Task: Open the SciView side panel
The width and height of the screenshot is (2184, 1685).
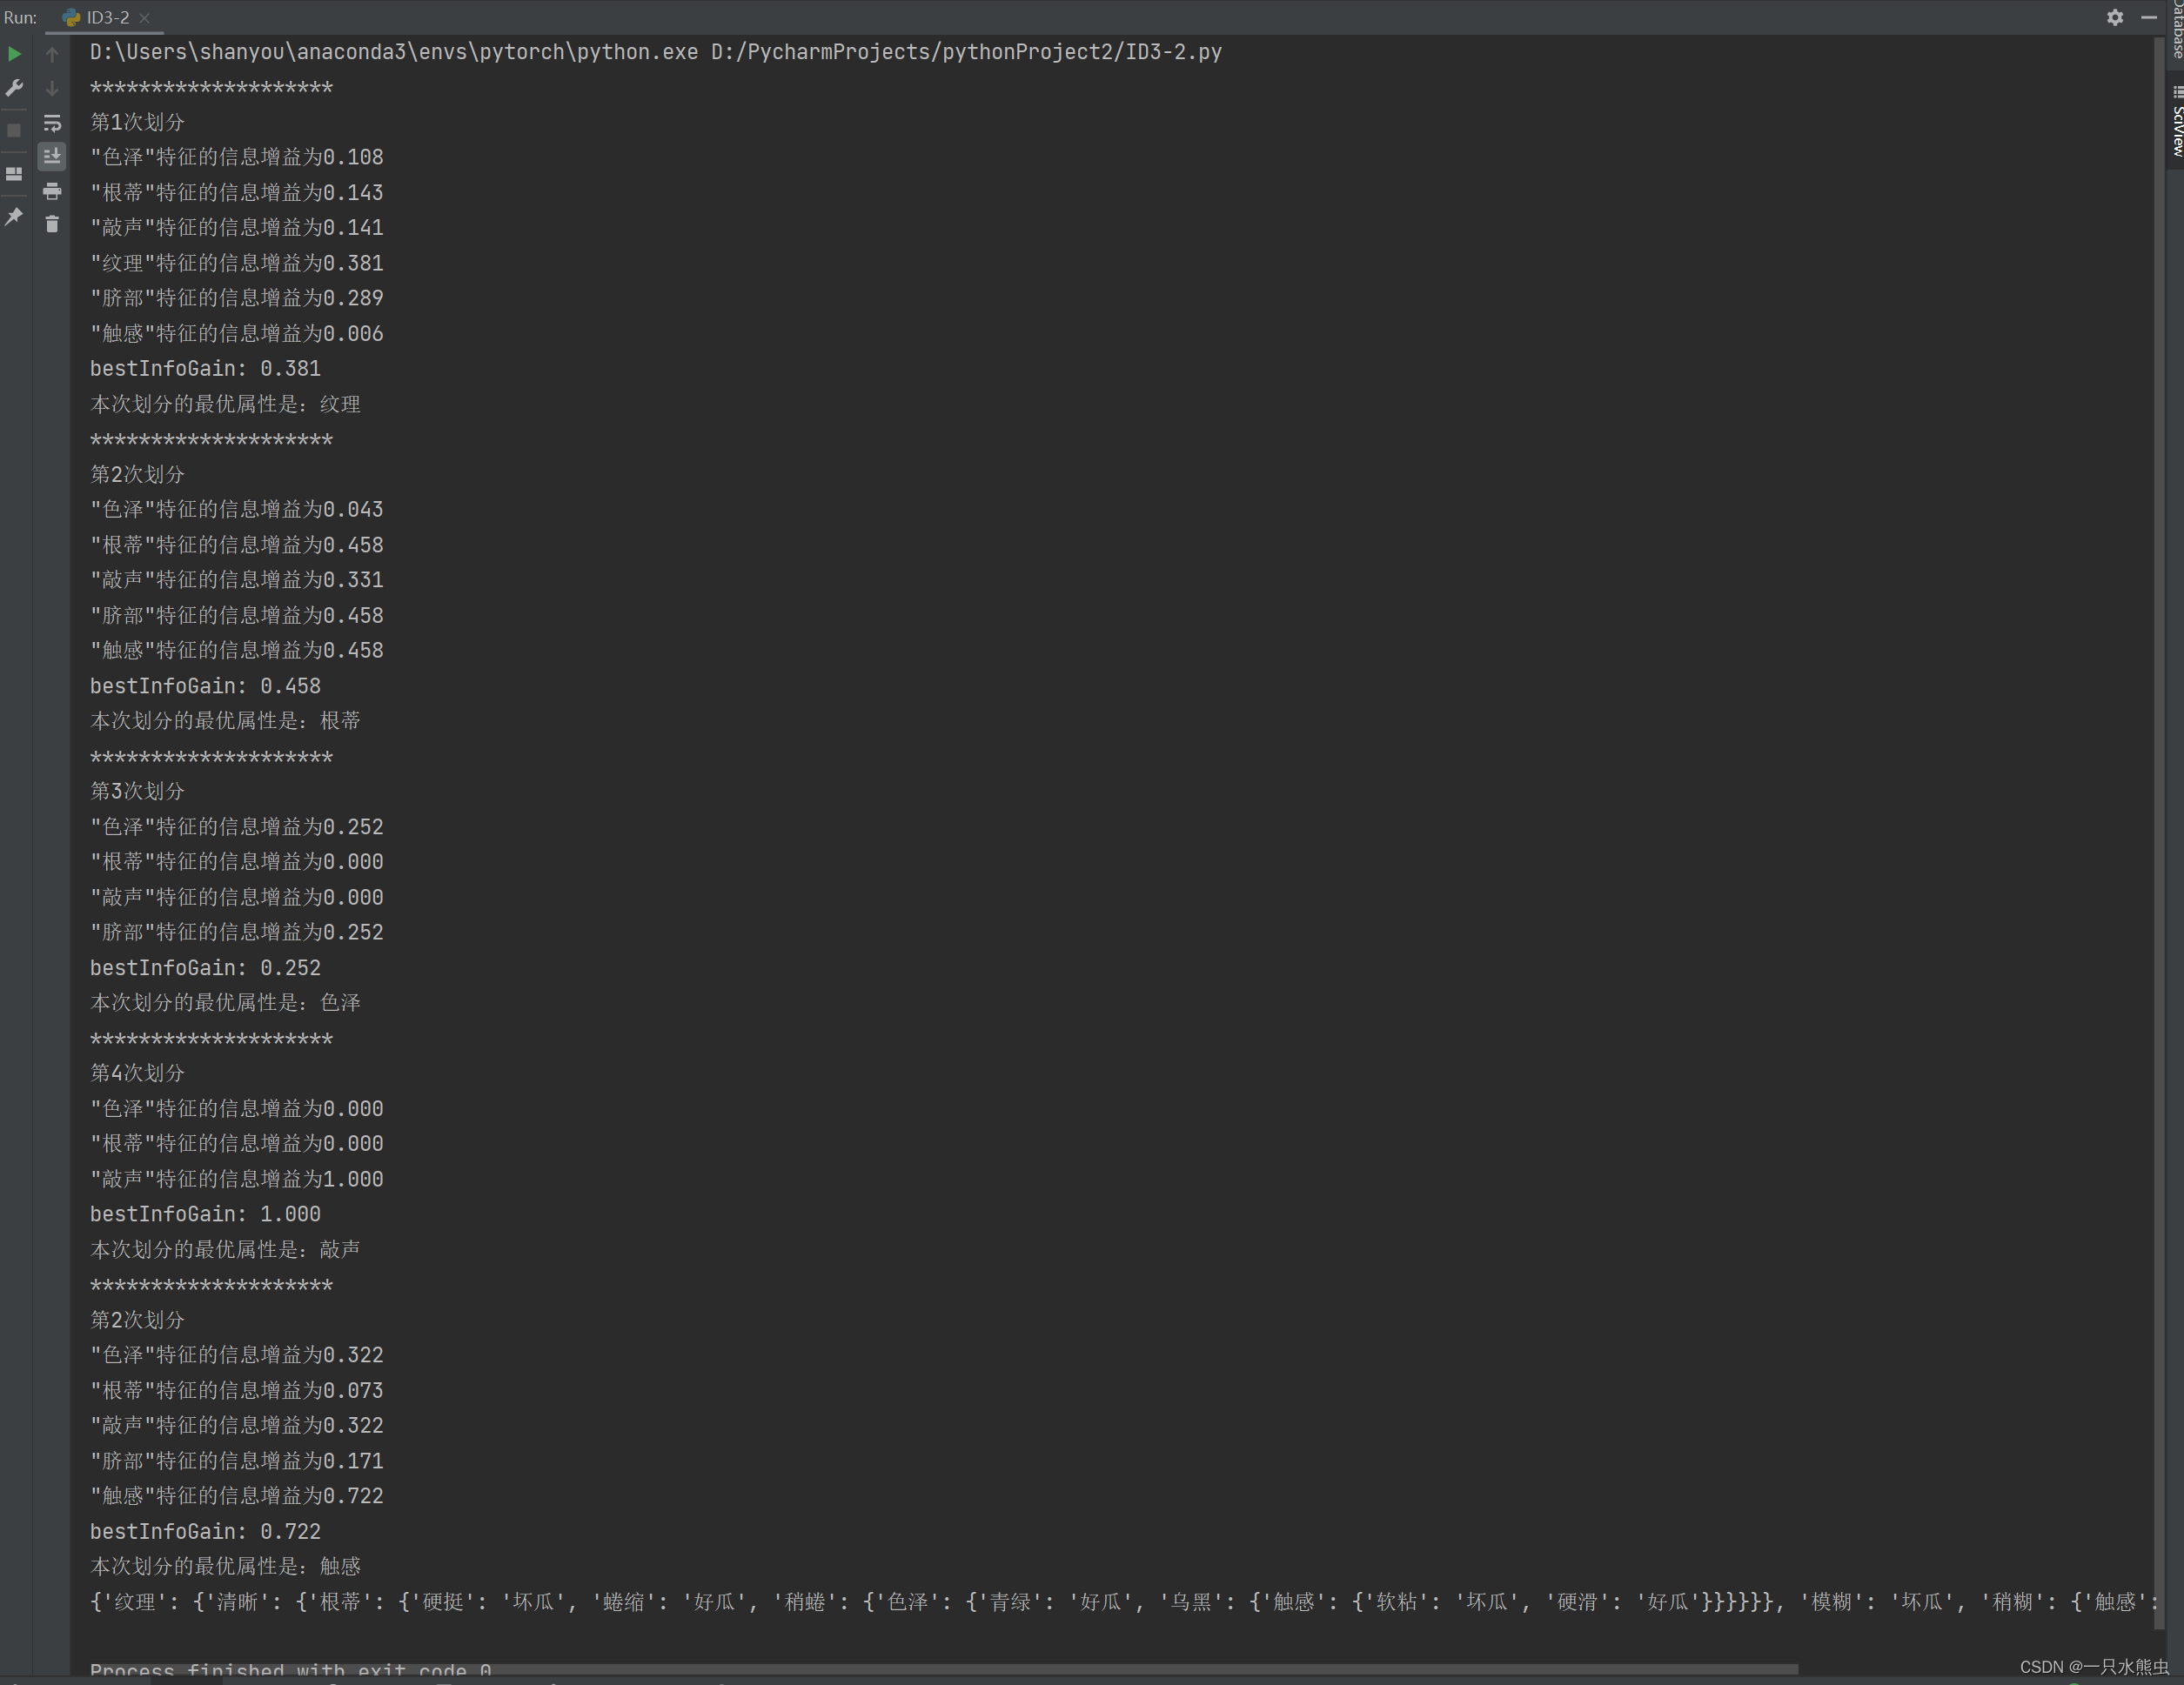Action: 2176,121
